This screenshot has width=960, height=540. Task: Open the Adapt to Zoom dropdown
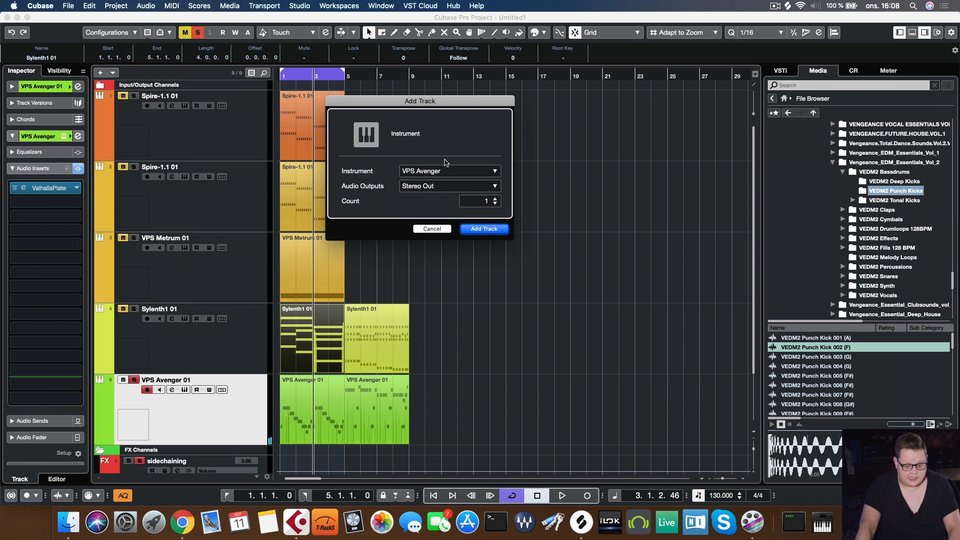point(683,32)
